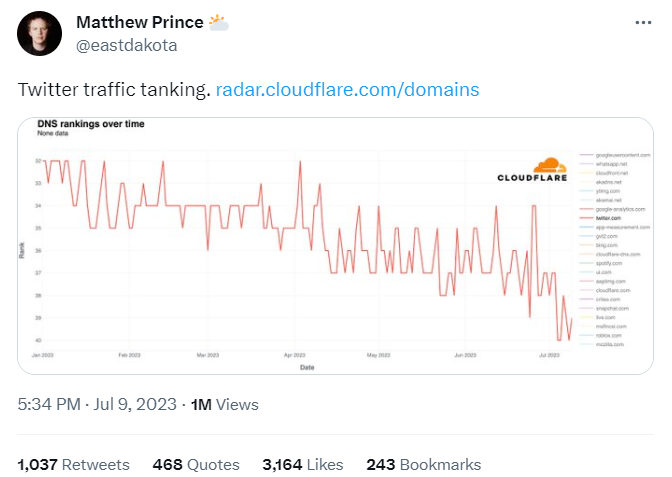
Task: Open the DNS rankings chart image
Action: point(335,246)
